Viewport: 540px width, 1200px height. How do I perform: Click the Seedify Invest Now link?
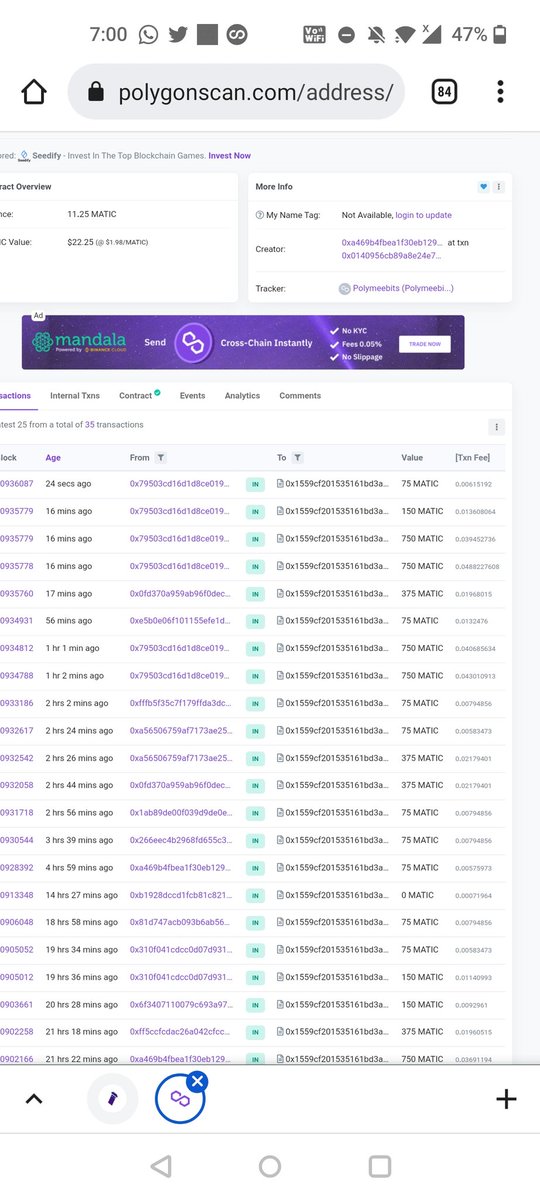230,156
